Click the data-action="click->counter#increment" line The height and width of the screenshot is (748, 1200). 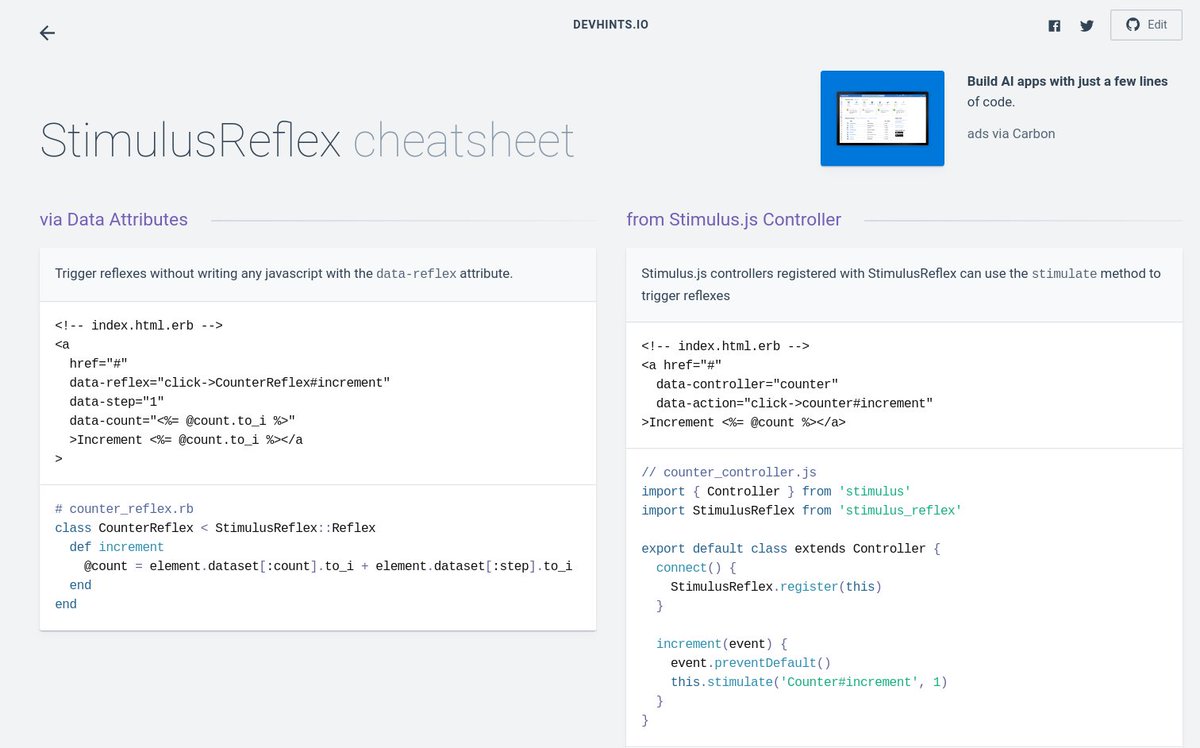(x=795, y=403)
